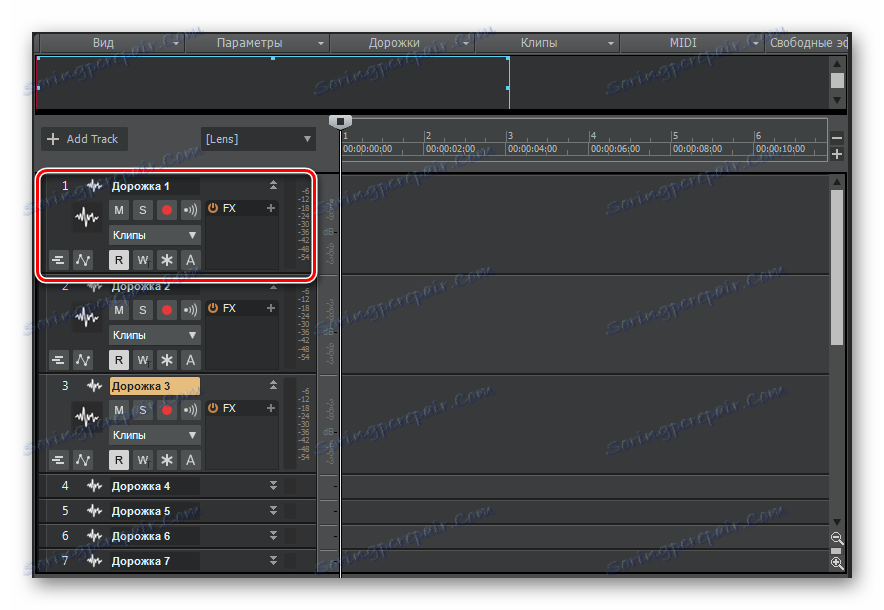The image size is (884, 610).
Task: Toggle input echo on Дорожка 2
Action: coord(191,310)
